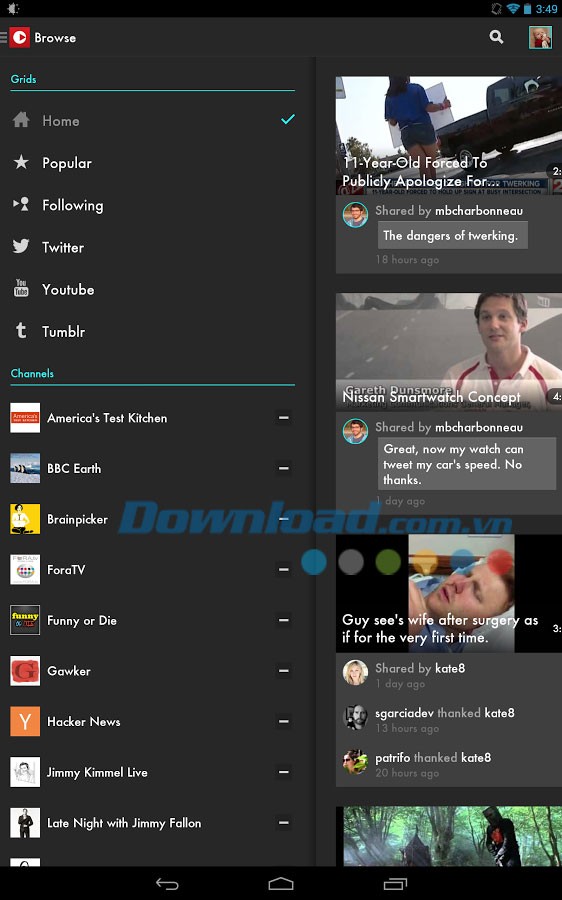The image size is (562, 900).
Task: Click the Following person icon
Action: (x=21, y=204)
